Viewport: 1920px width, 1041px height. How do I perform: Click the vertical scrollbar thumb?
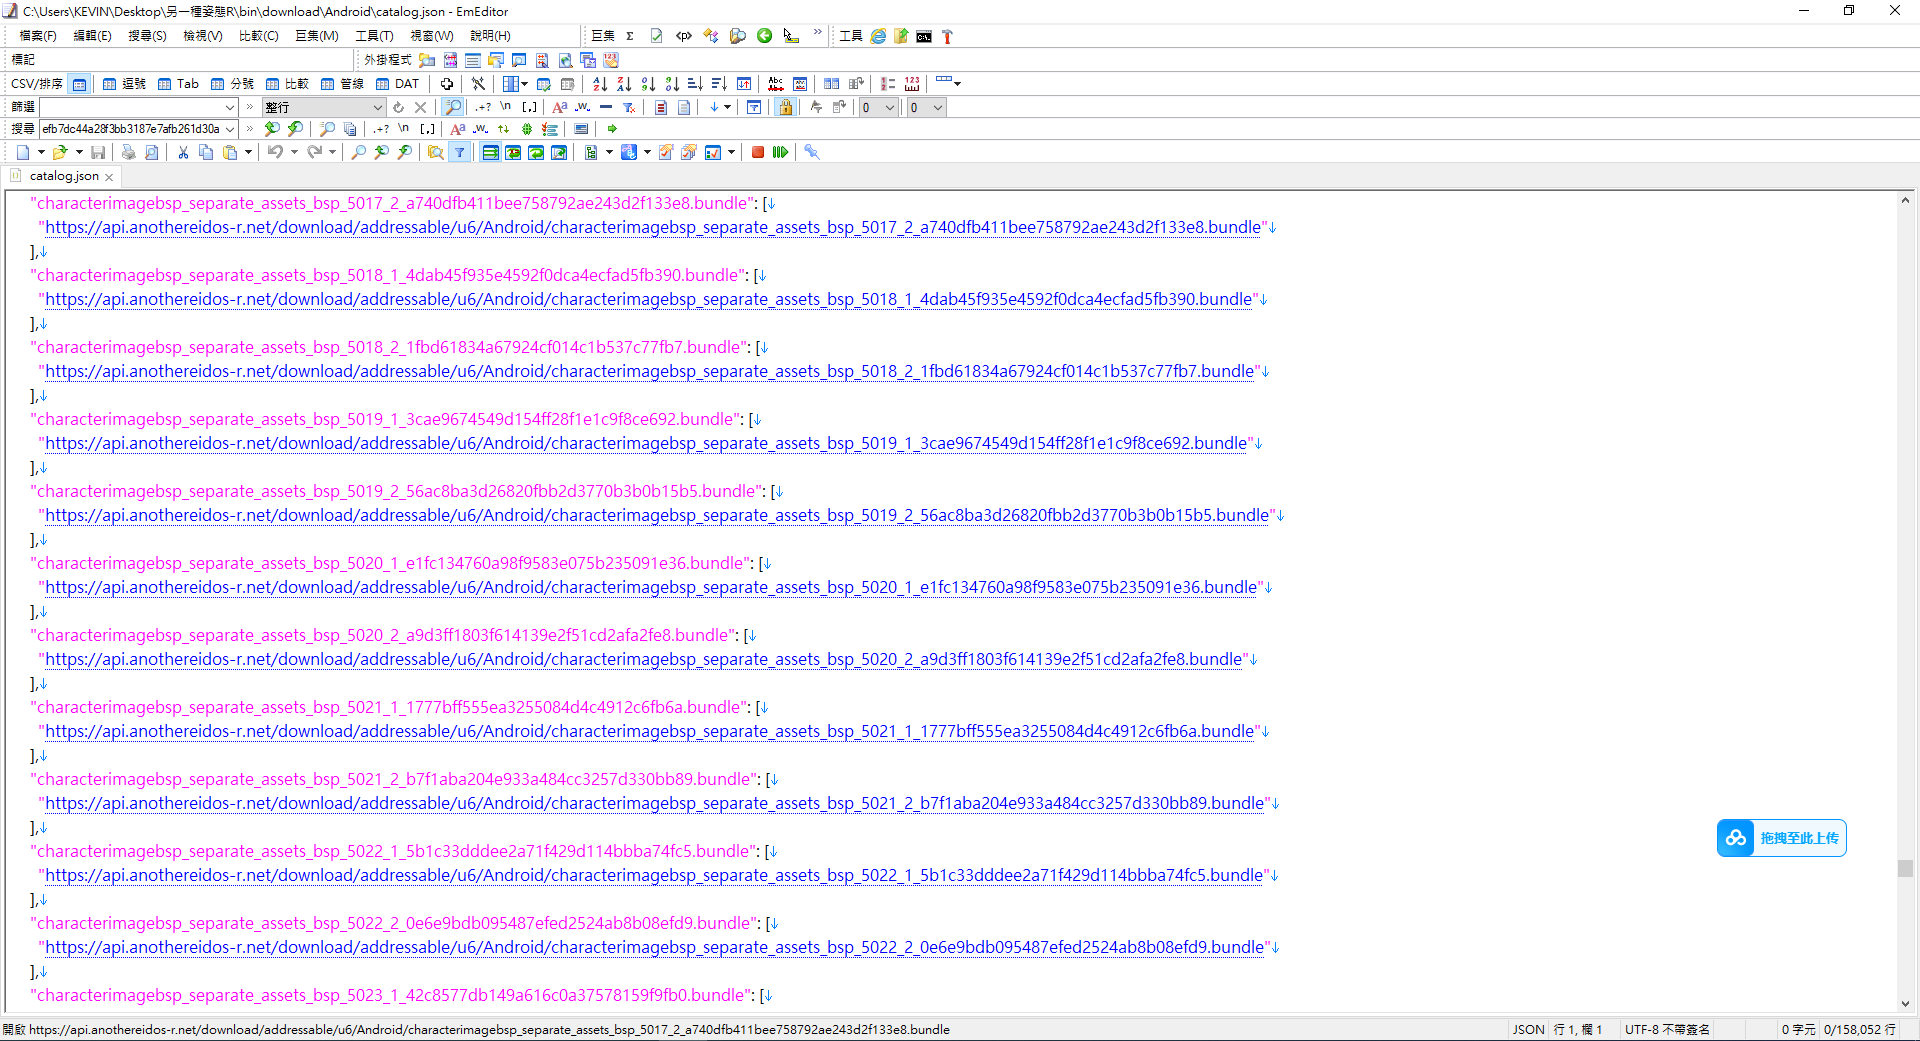tap(1905, 868)
